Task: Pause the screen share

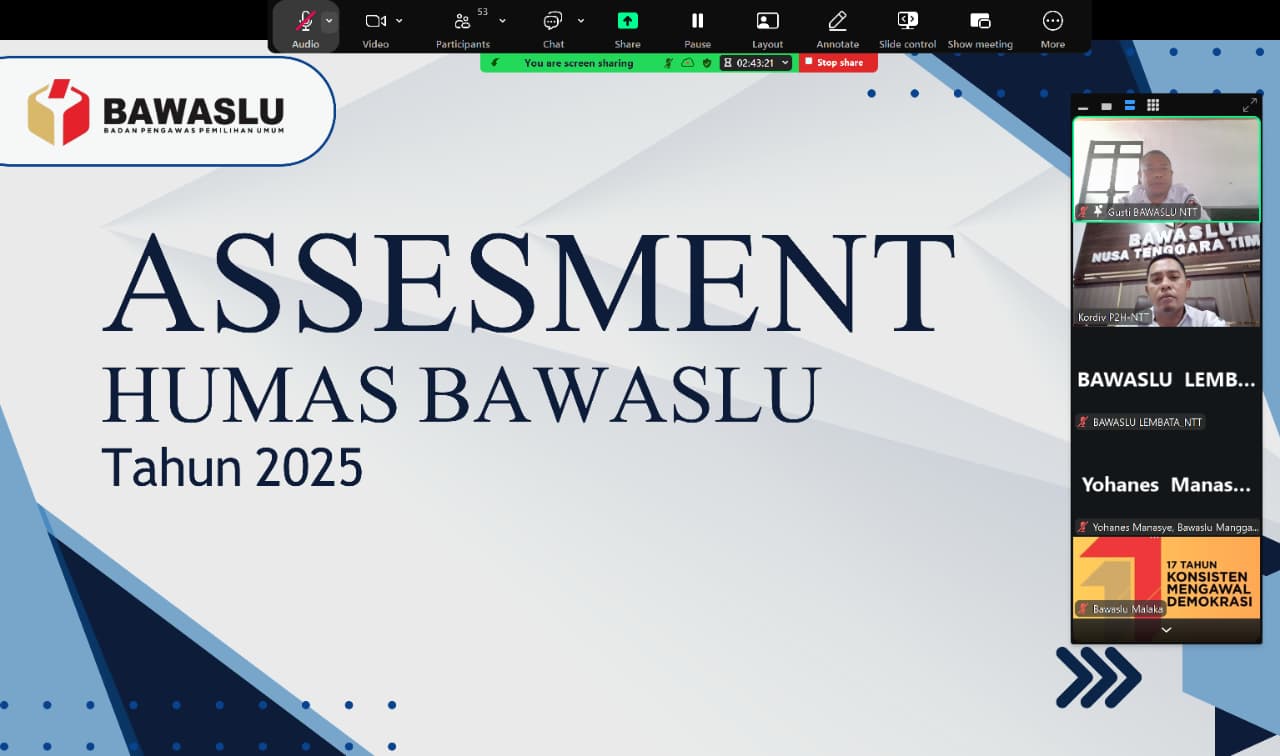Action: tap(697, 21)
